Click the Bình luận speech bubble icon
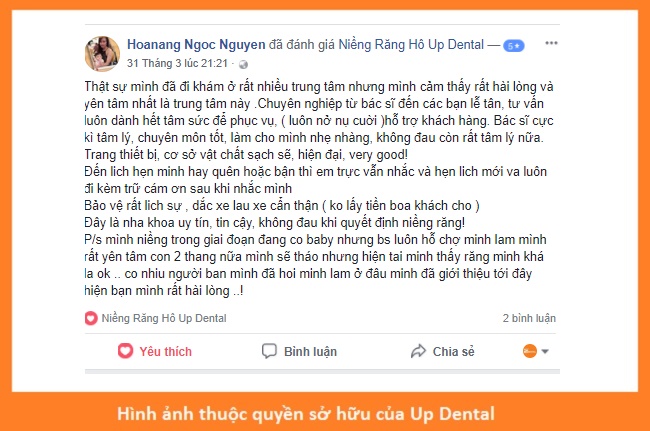Screen dimensions: 650x431 pos(269,351)
